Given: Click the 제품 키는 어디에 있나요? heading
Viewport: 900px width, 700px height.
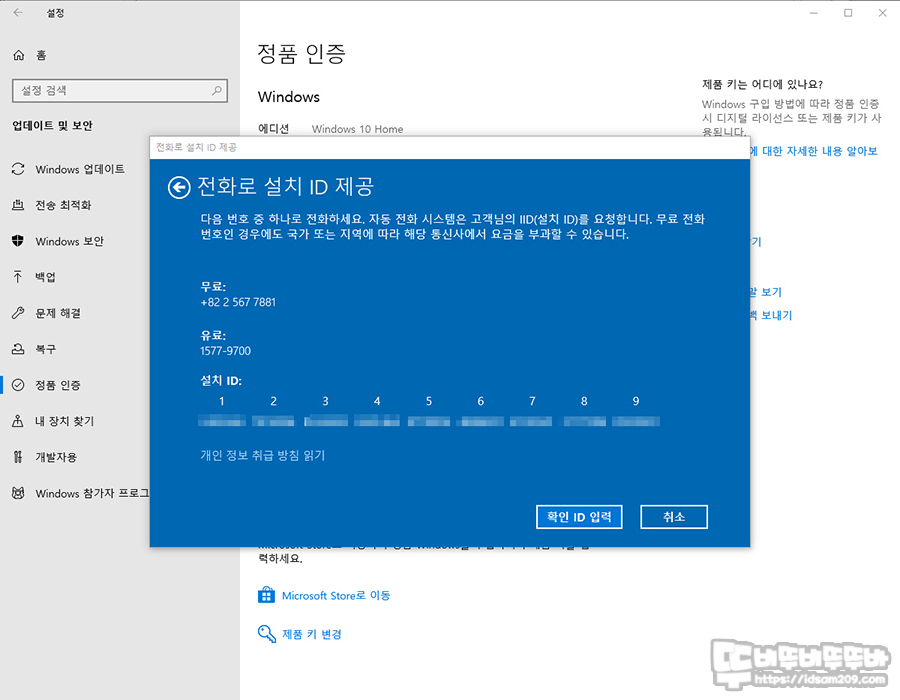Looking at the screenshot, I should click(762, 84).
